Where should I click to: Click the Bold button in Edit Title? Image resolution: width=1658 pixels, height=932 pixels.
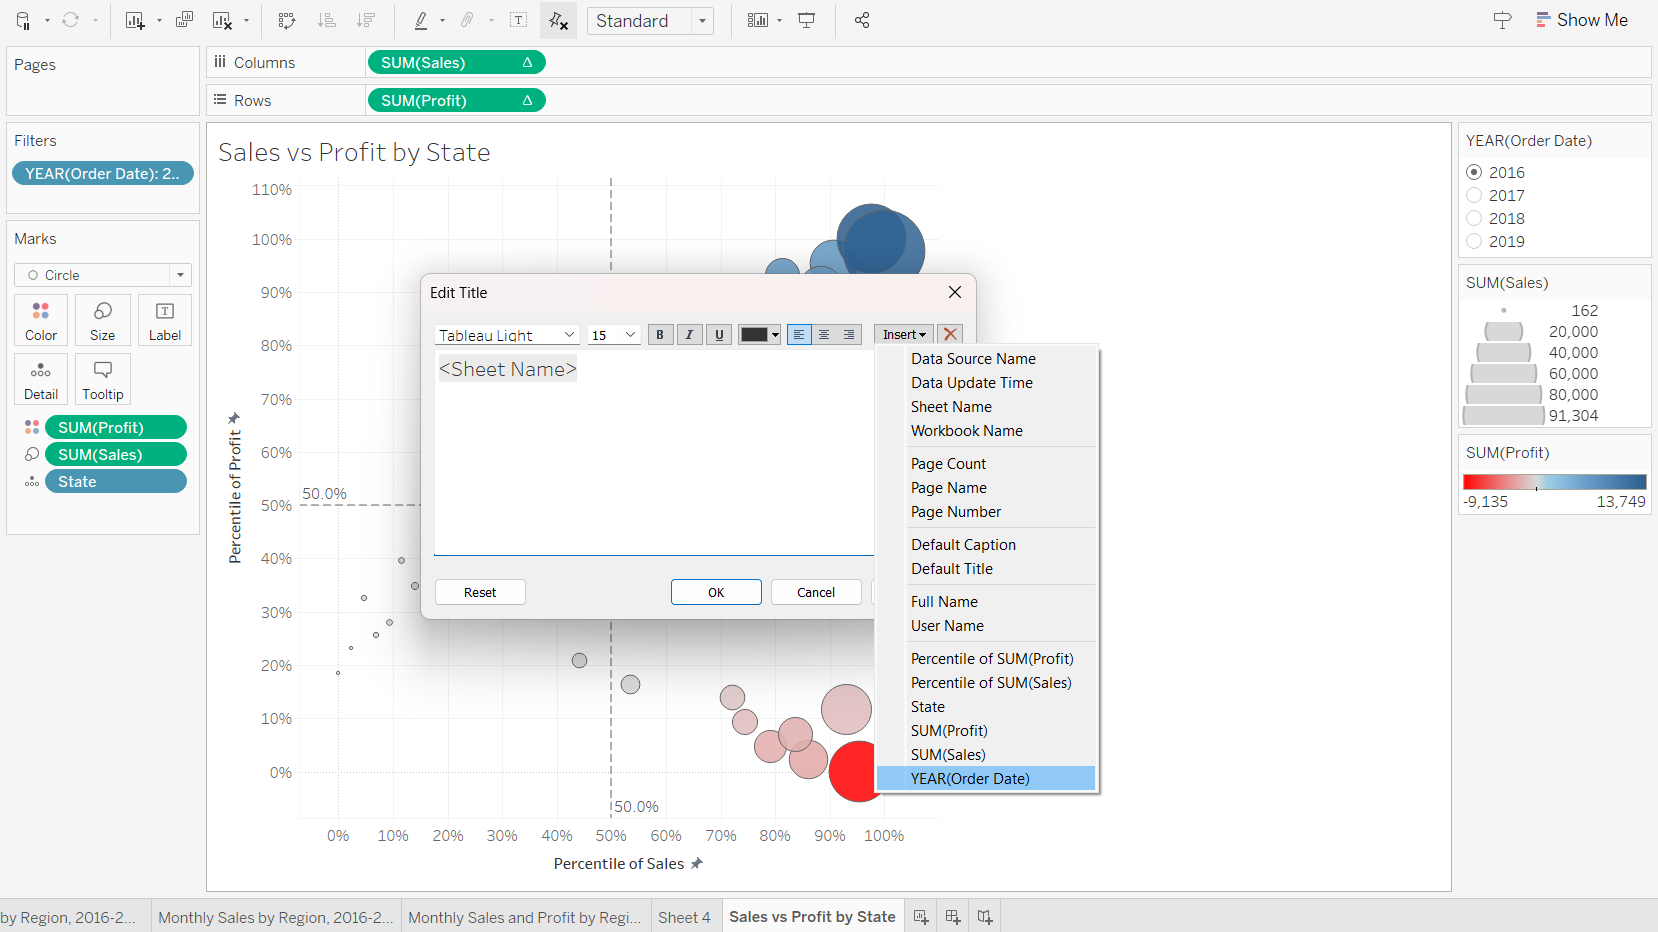(x=660, y=335)
